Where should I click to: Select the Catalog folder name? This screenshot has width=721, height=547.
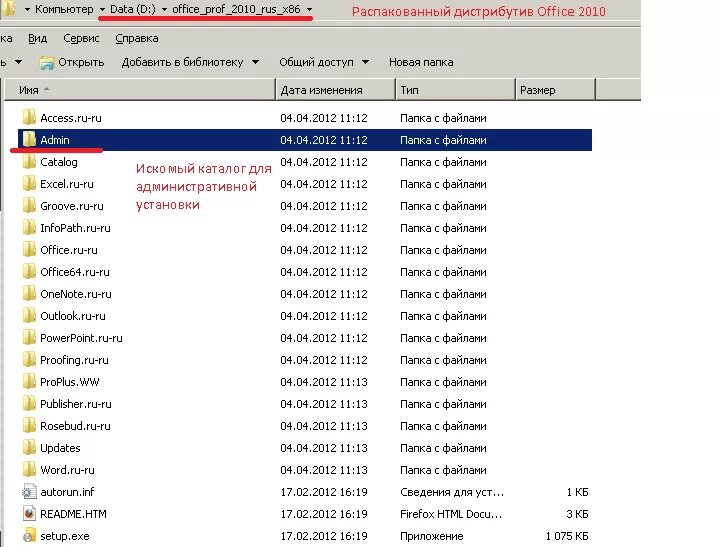59,162
